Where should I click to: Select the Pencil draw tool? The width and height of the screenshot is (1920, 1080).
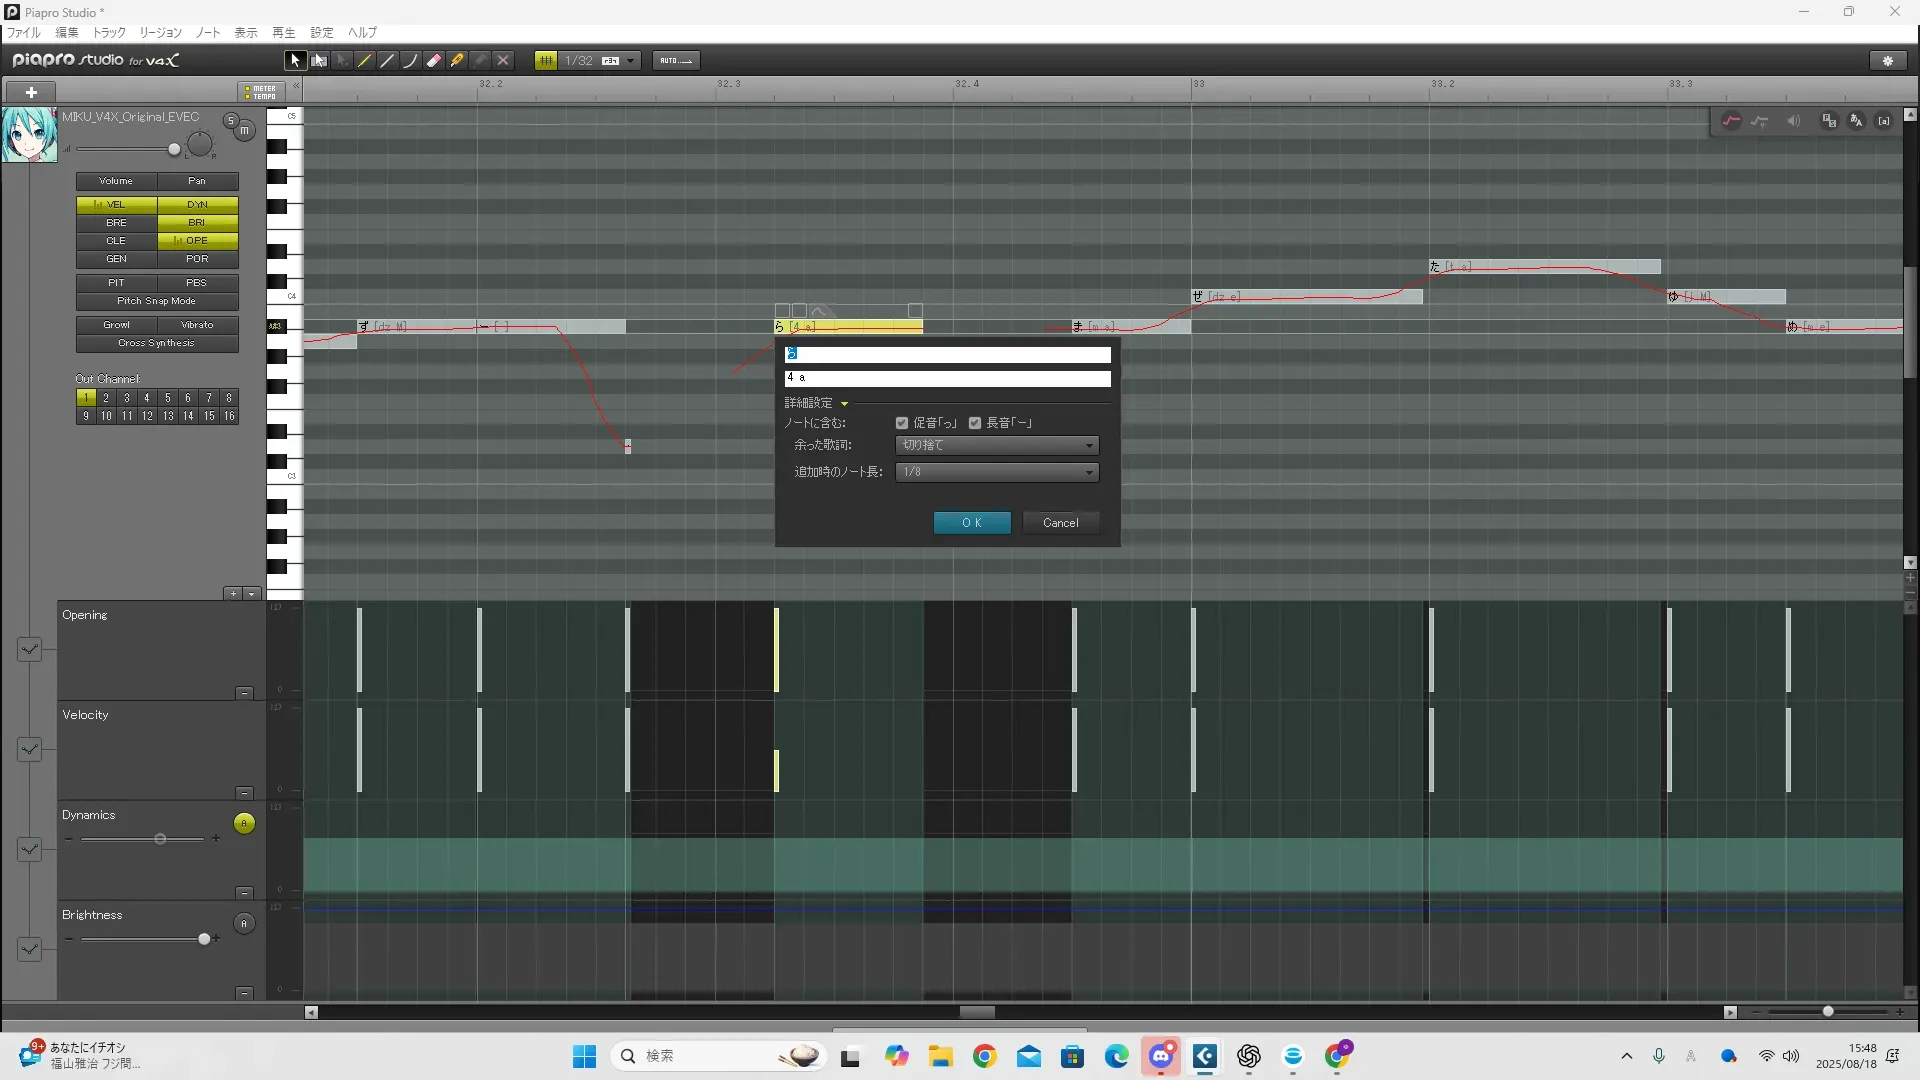365,61
